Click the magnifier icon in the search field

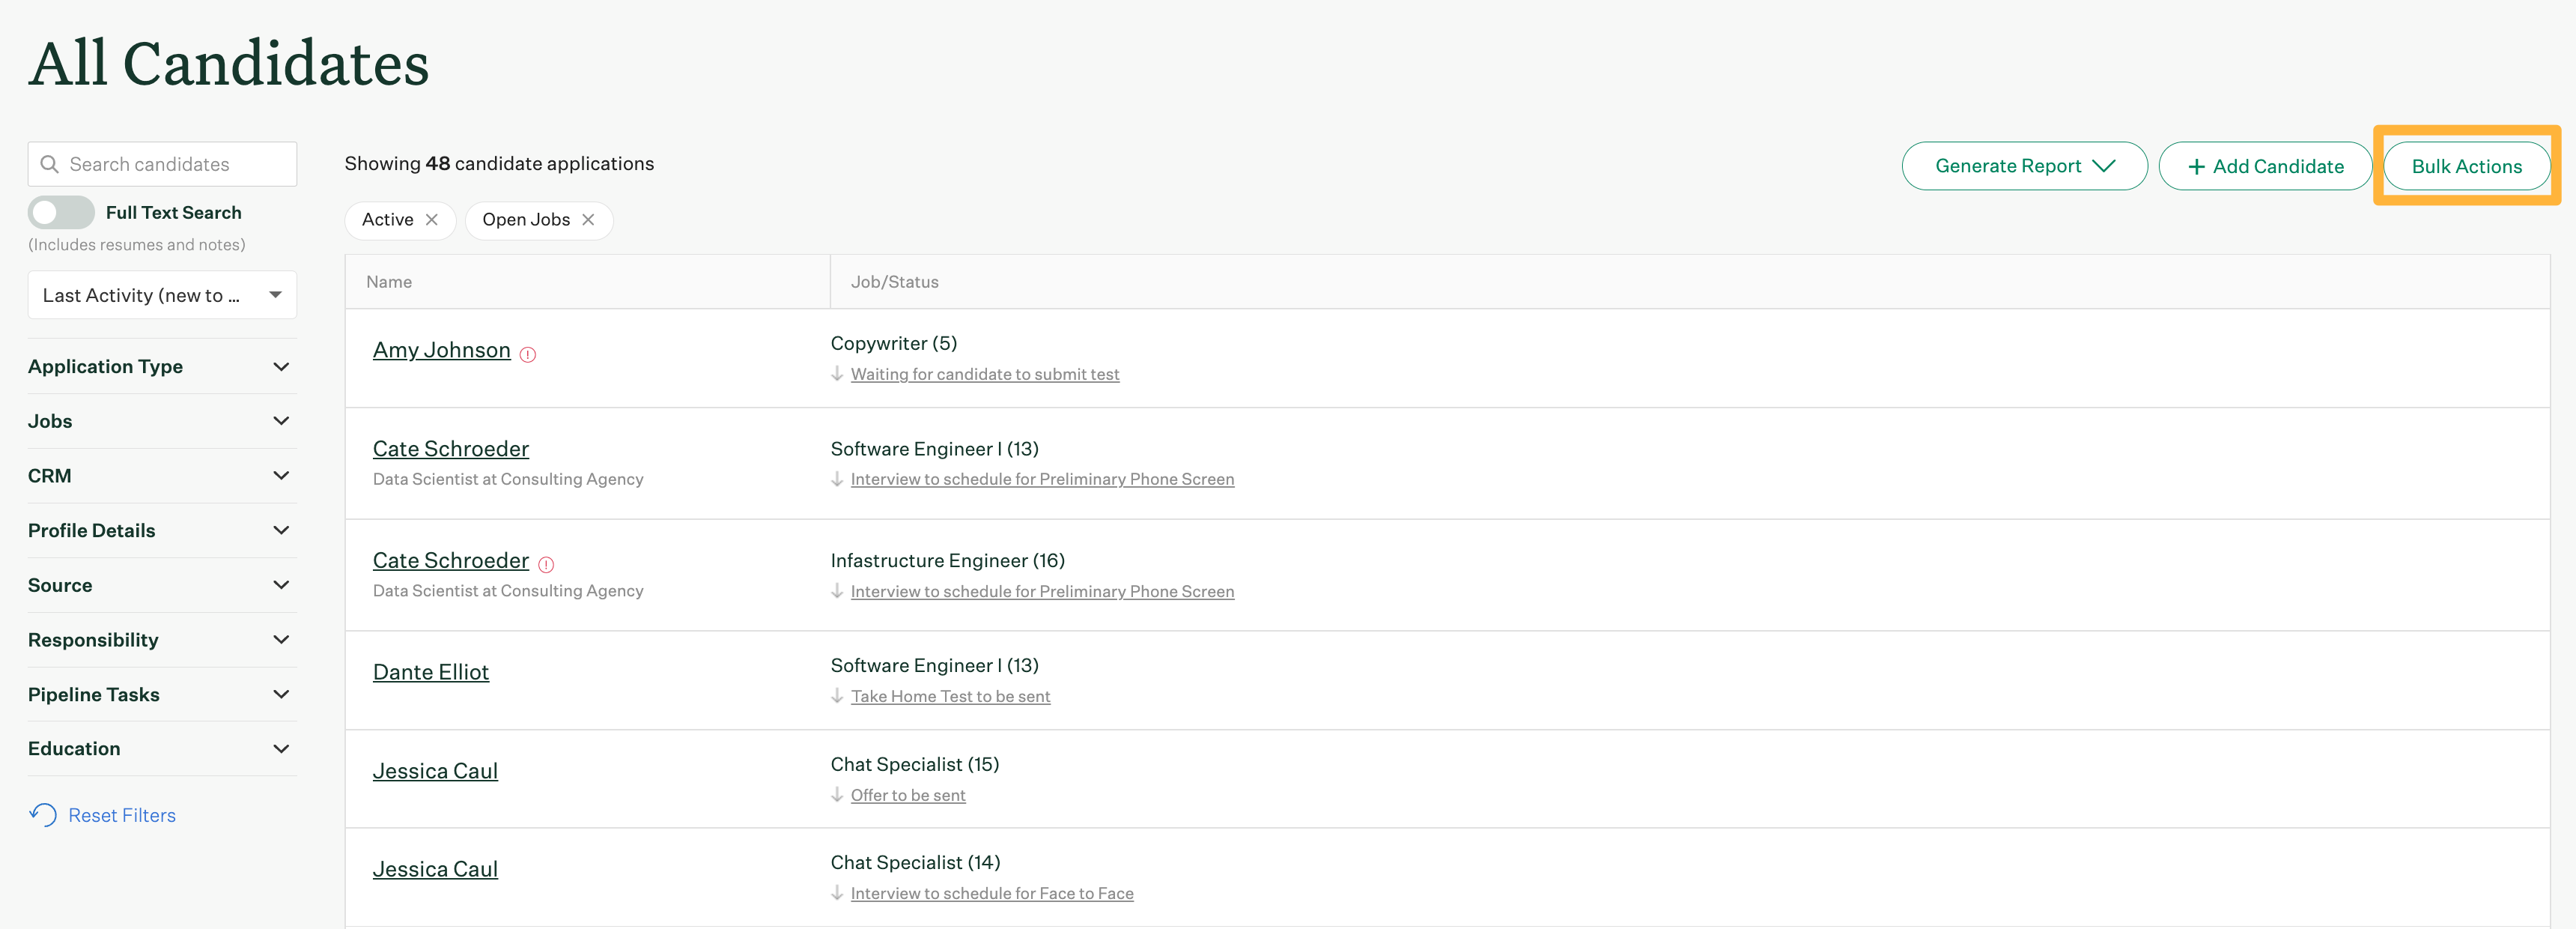50,163
